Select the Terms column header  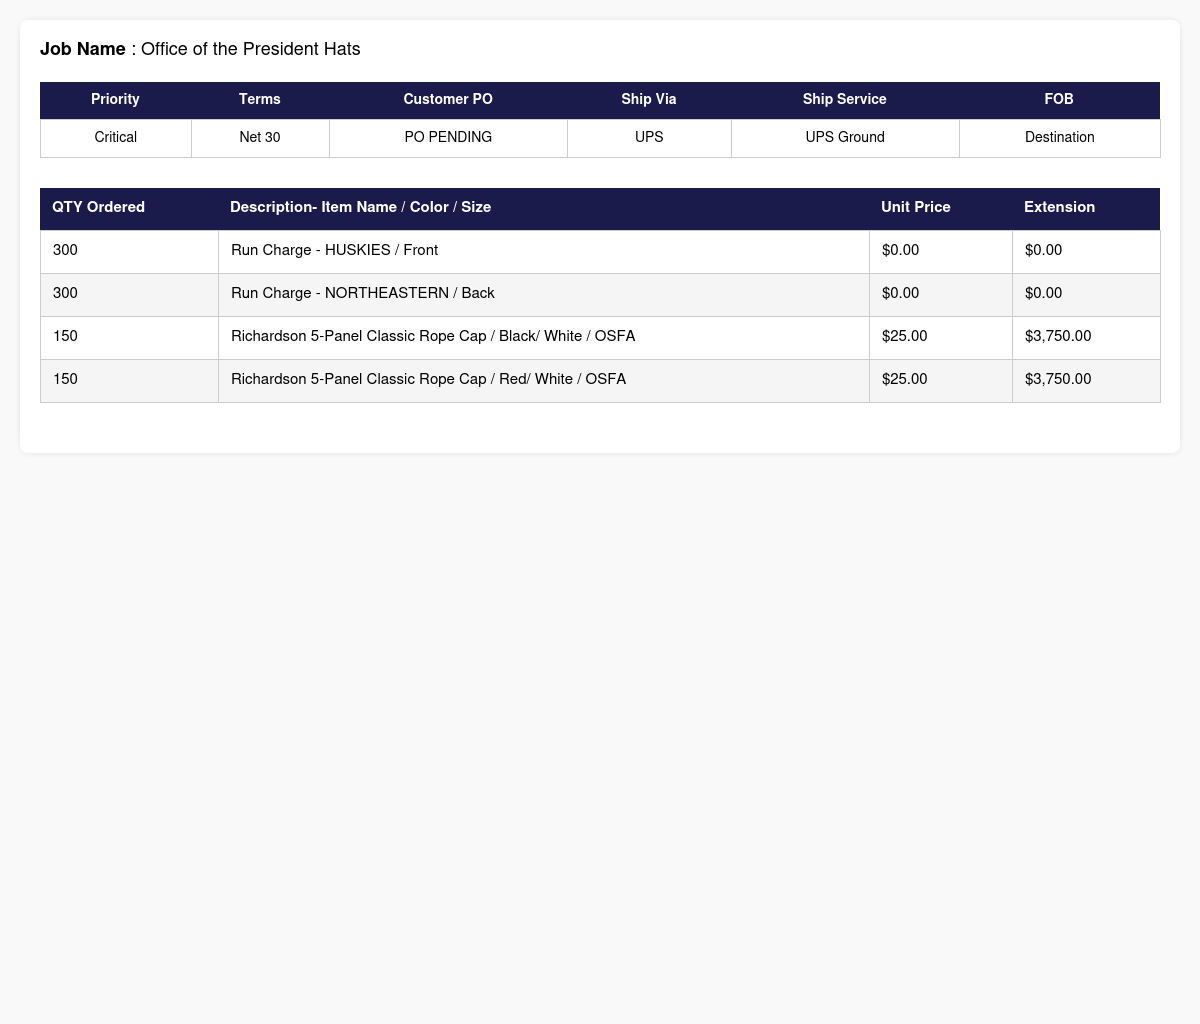(260, 100)
